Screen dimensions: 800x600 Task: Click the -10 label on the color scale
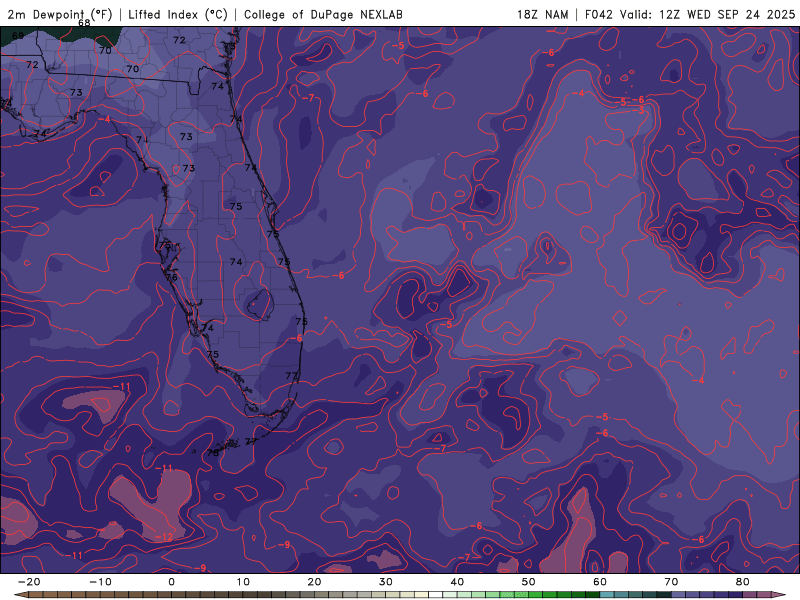pyautogui.click(x=100, y=582)
